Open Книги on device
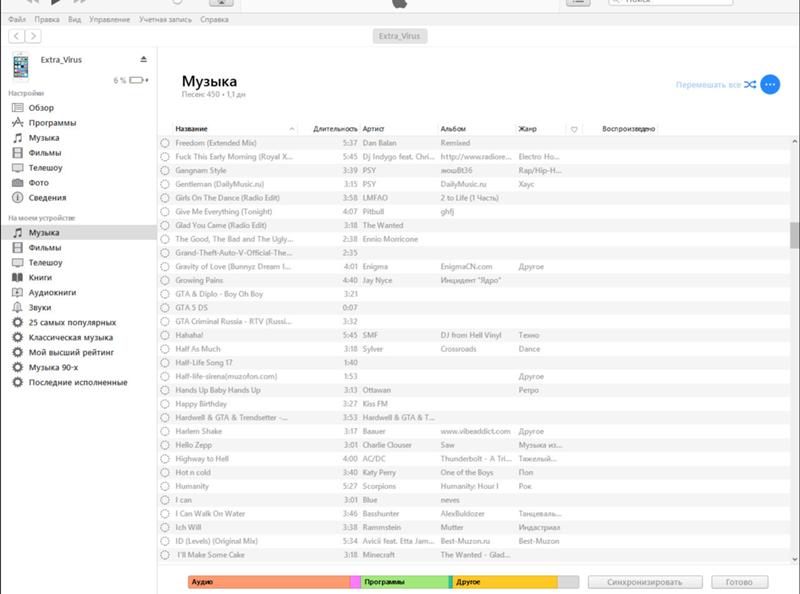The height and width of the screenshot is (594, 800). (40, 277)
